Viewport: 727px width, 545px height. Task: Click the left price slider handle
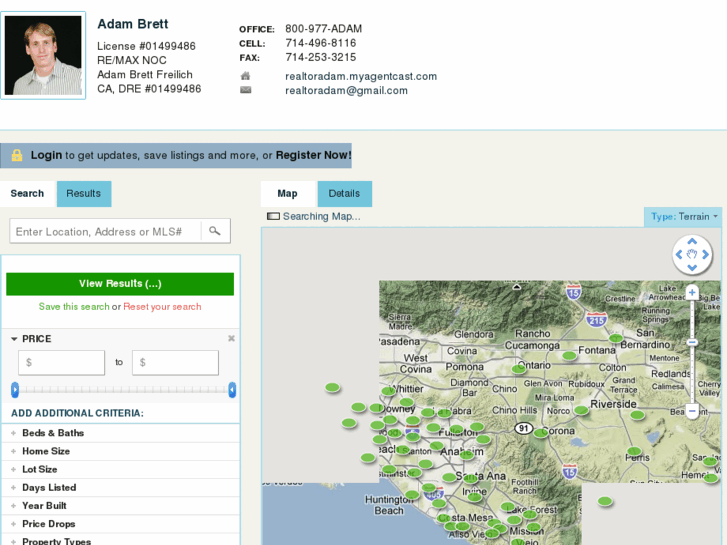pyautogui.click(x=15, y=390)
